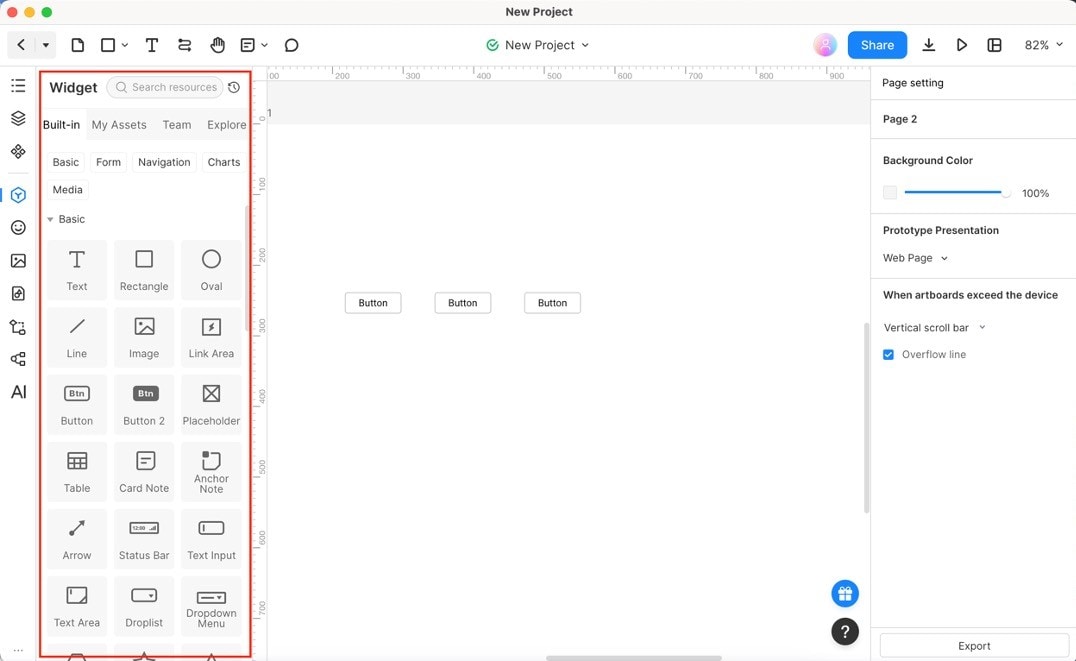The image size is (1076, 661).
Task: Select the Button widget
Action: point(77,404)
